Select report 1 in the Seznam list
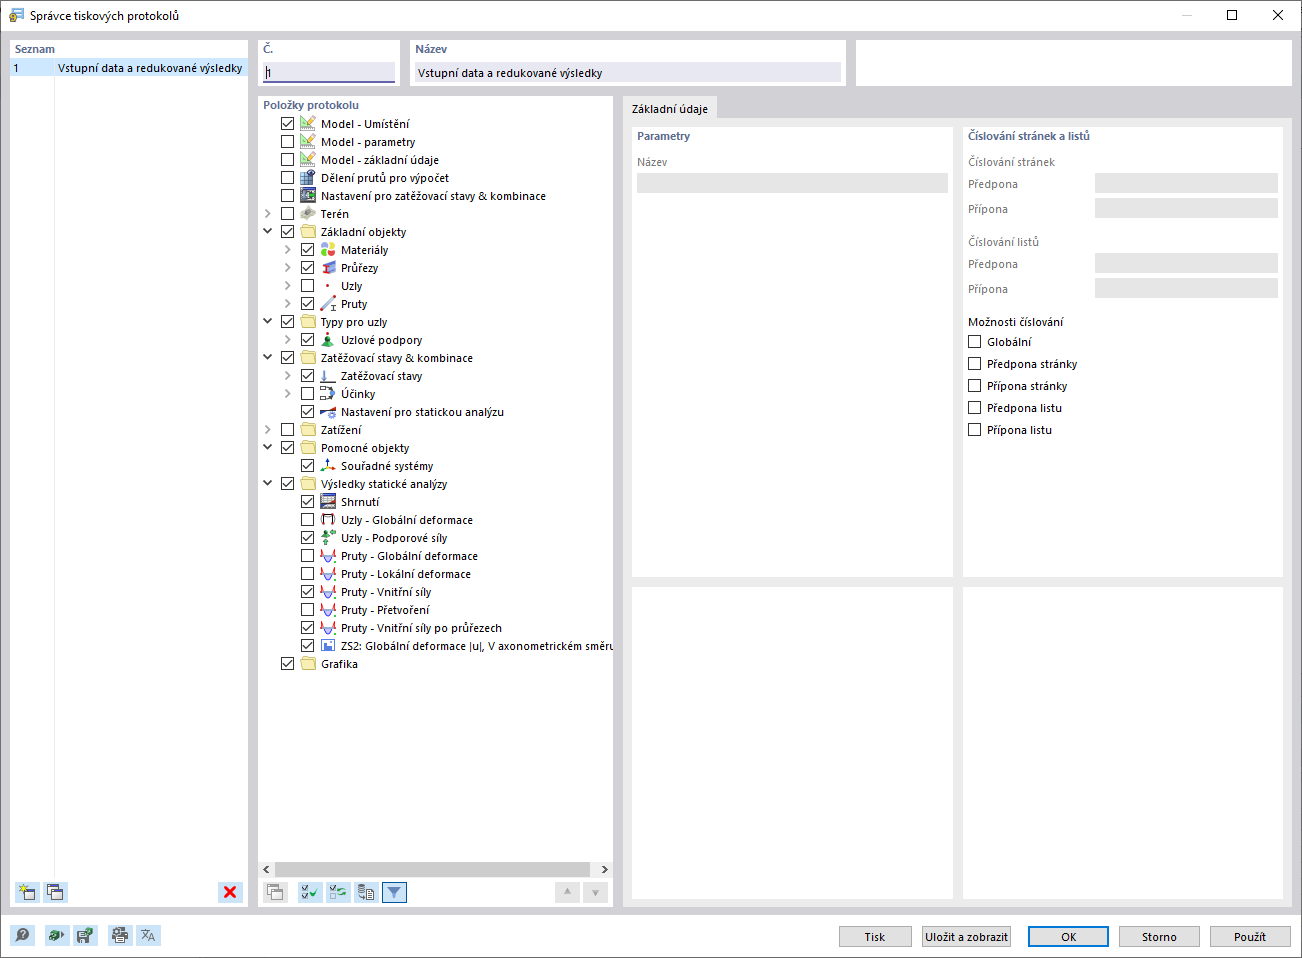The image size is (1302, 958). pyautogui.click(x=129, y=68)
